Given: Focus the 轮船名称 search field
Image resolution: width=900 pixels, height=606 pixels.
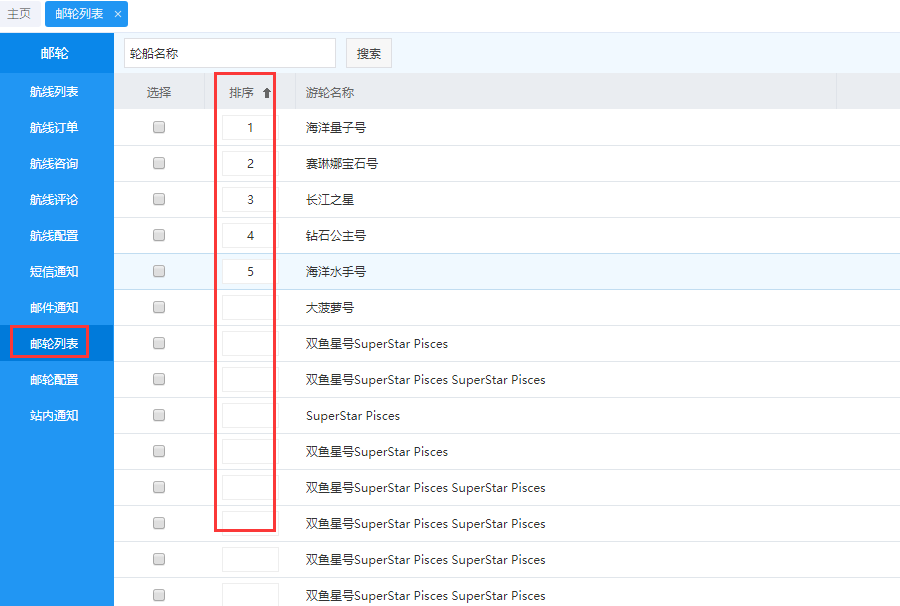Looking at the screenshot, I should click(229, 54).
